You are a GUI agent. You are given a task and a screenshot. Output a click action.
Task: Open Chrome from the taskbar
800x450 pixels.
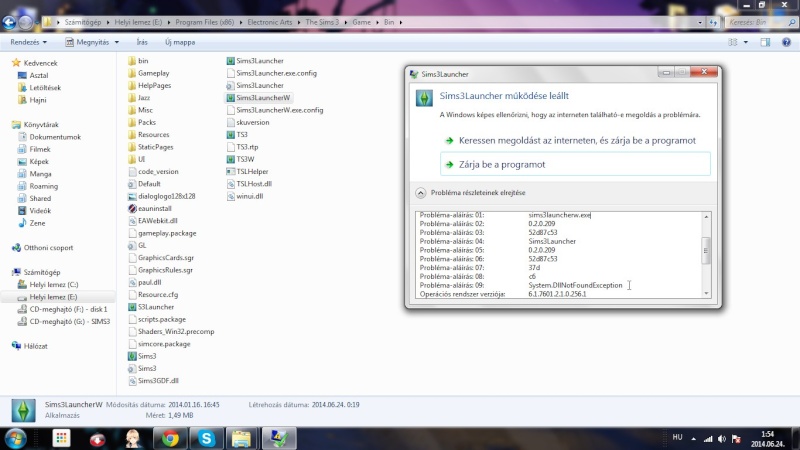coord(170,438)
